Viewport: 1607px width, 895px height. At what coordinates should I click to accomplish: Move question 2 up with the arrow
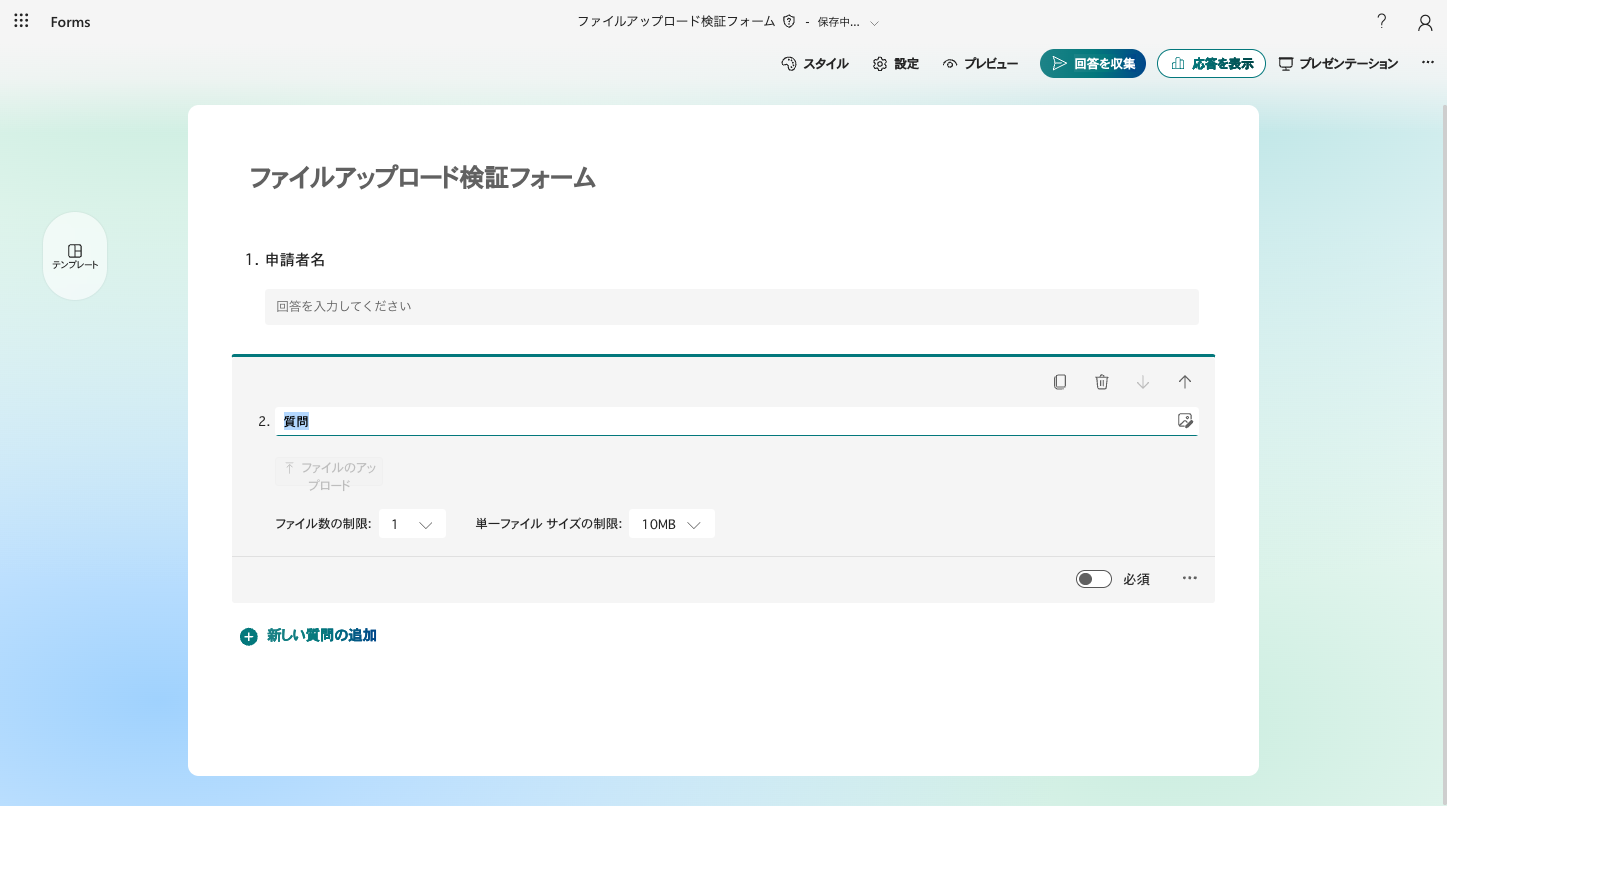1185,382
